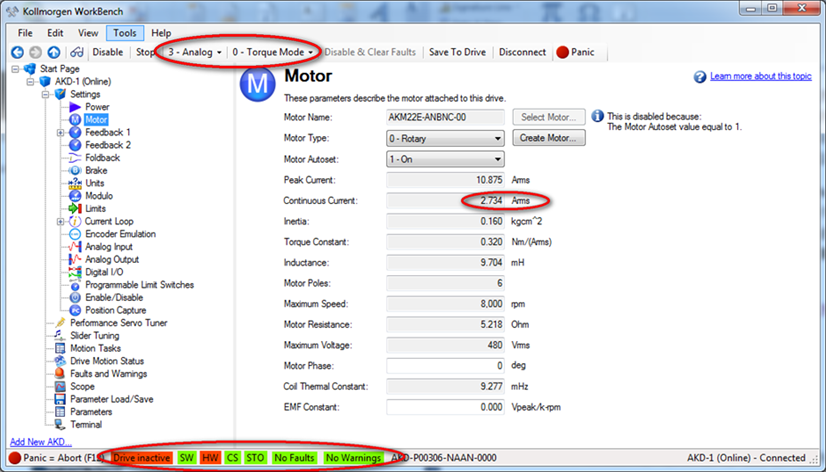The image size is (826, 472).
Task: Click Save To Drive
Action: click(x=457, y=52)
